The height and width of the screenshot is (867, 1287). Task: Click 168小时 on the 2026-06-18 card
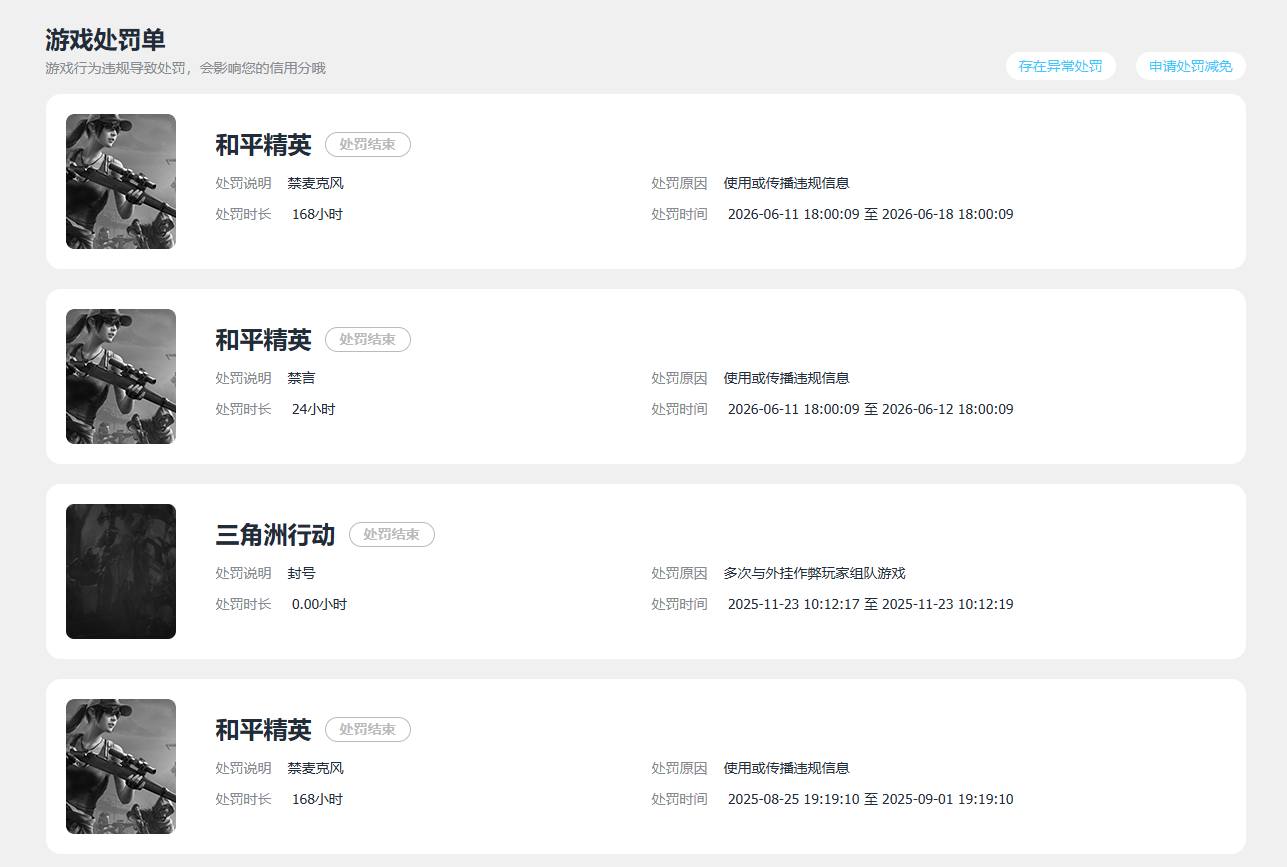[317, 214]
